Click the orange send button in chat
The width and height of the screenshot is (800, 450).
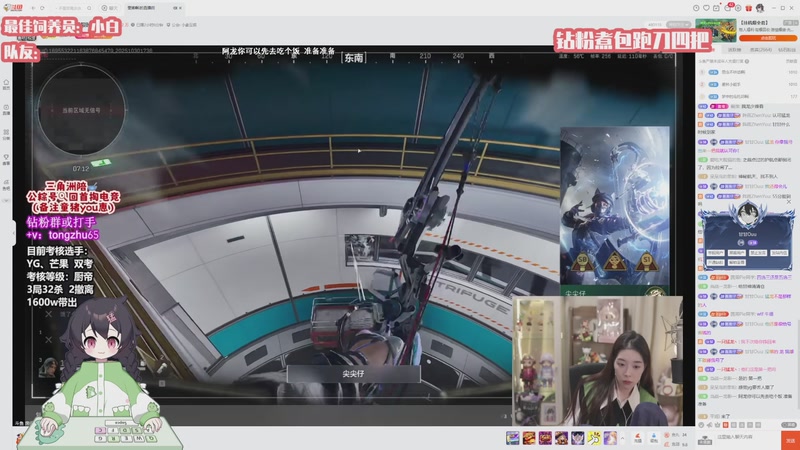[x=790, y=440]
